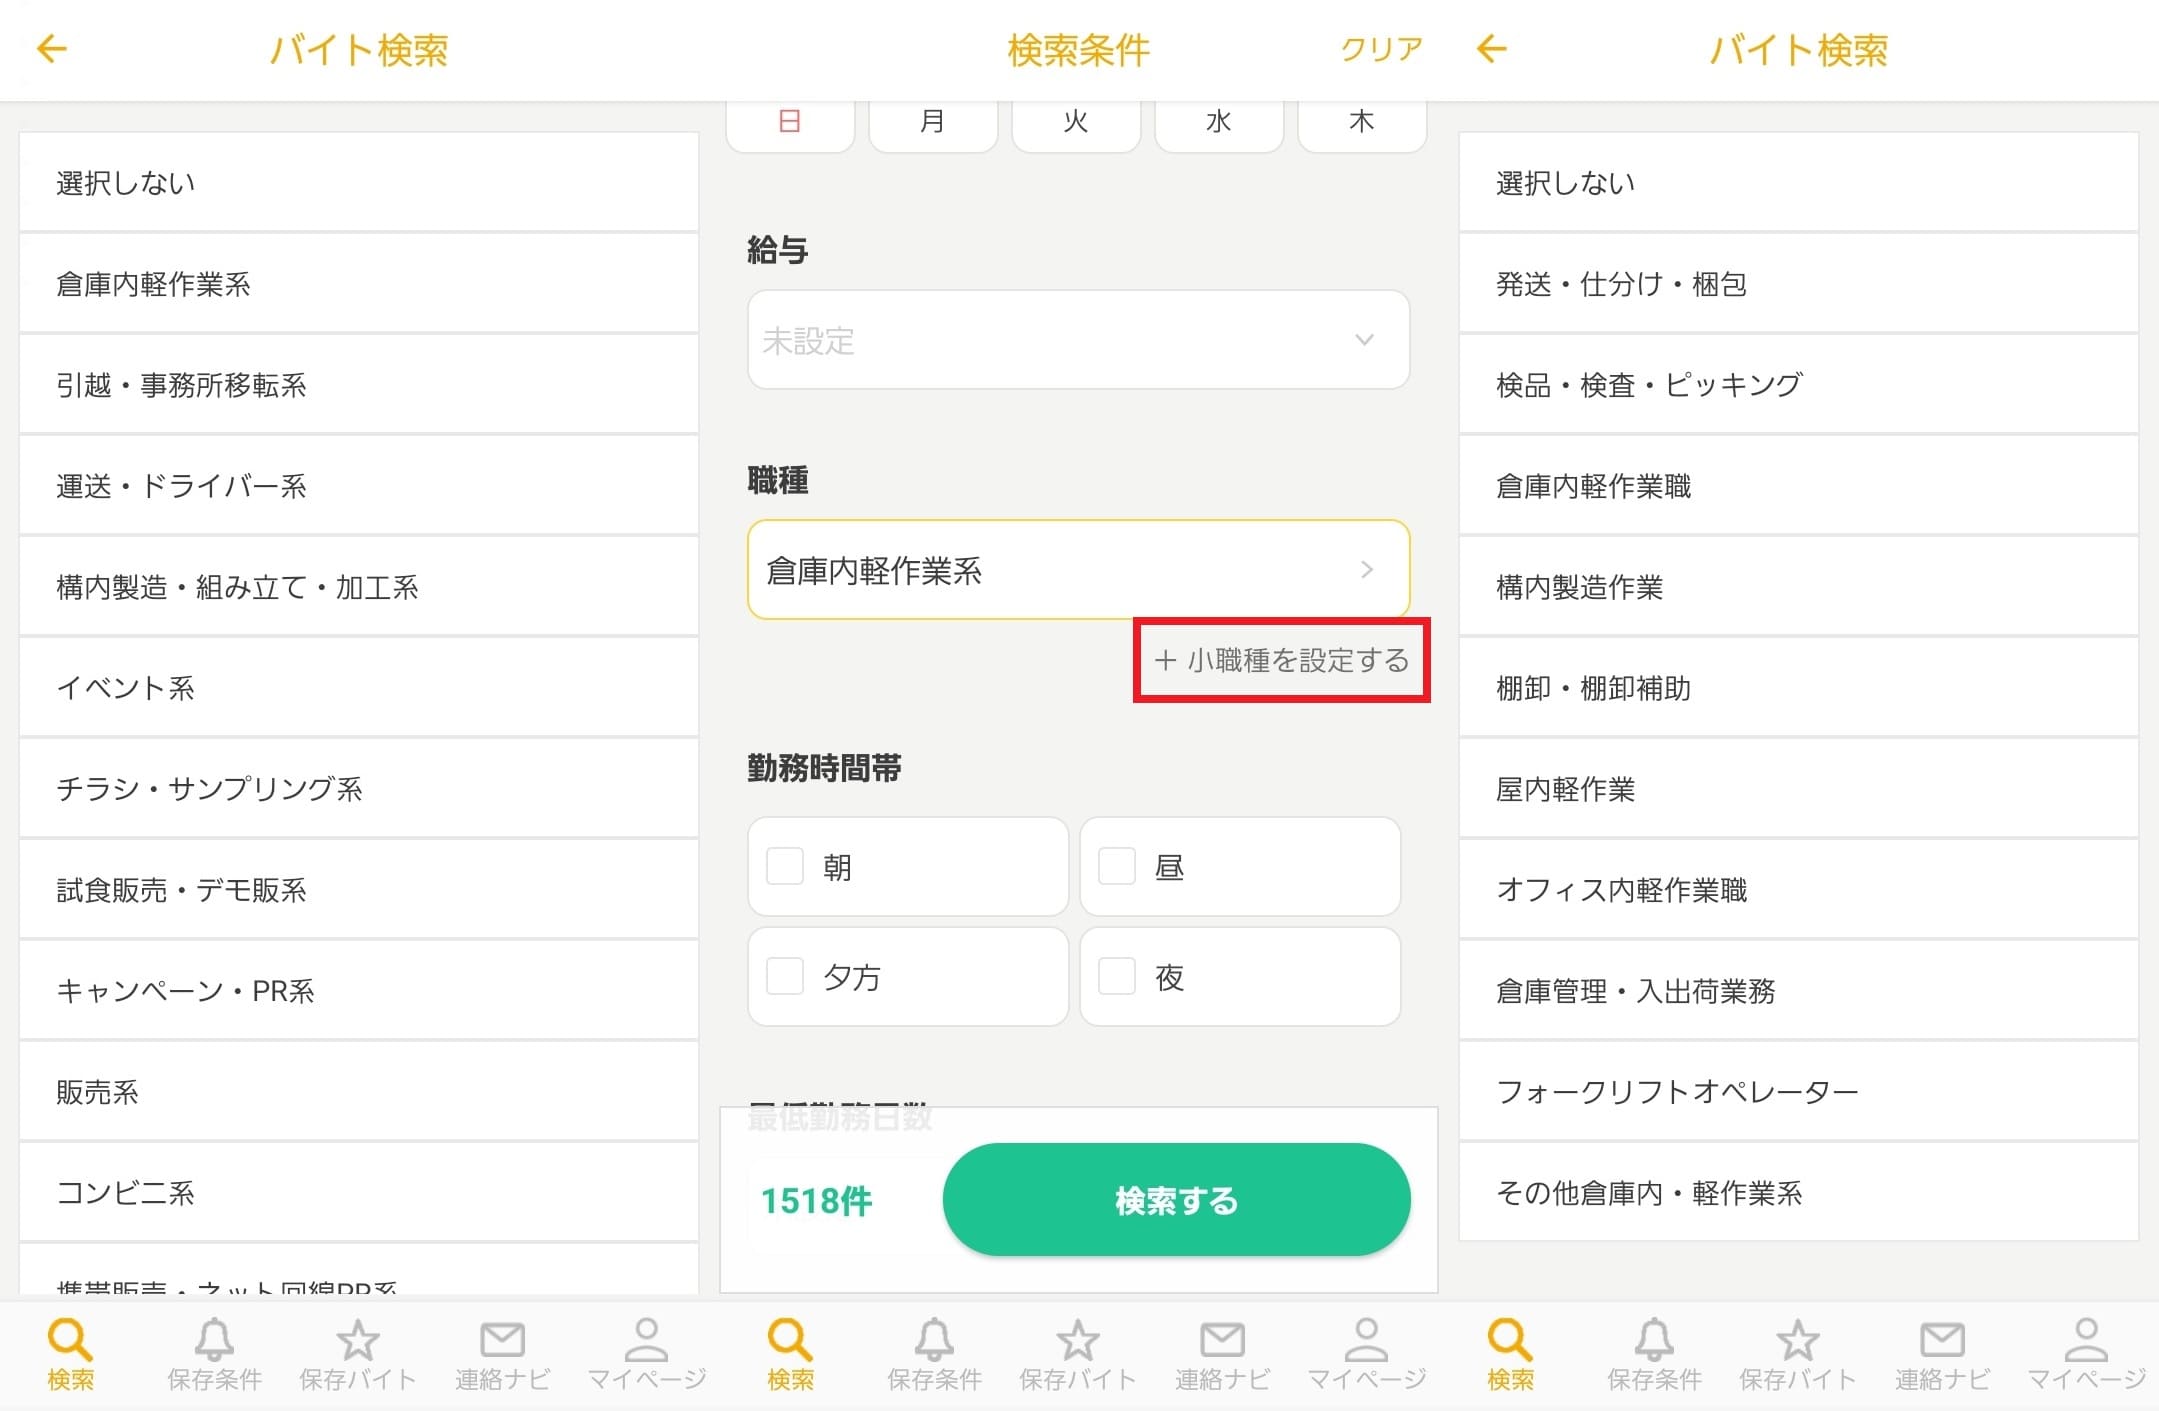Select キャンペーン・PR系 category
Image resolution: width=2159 pixels, height=1411 pixels.
(x=359, y=991)
